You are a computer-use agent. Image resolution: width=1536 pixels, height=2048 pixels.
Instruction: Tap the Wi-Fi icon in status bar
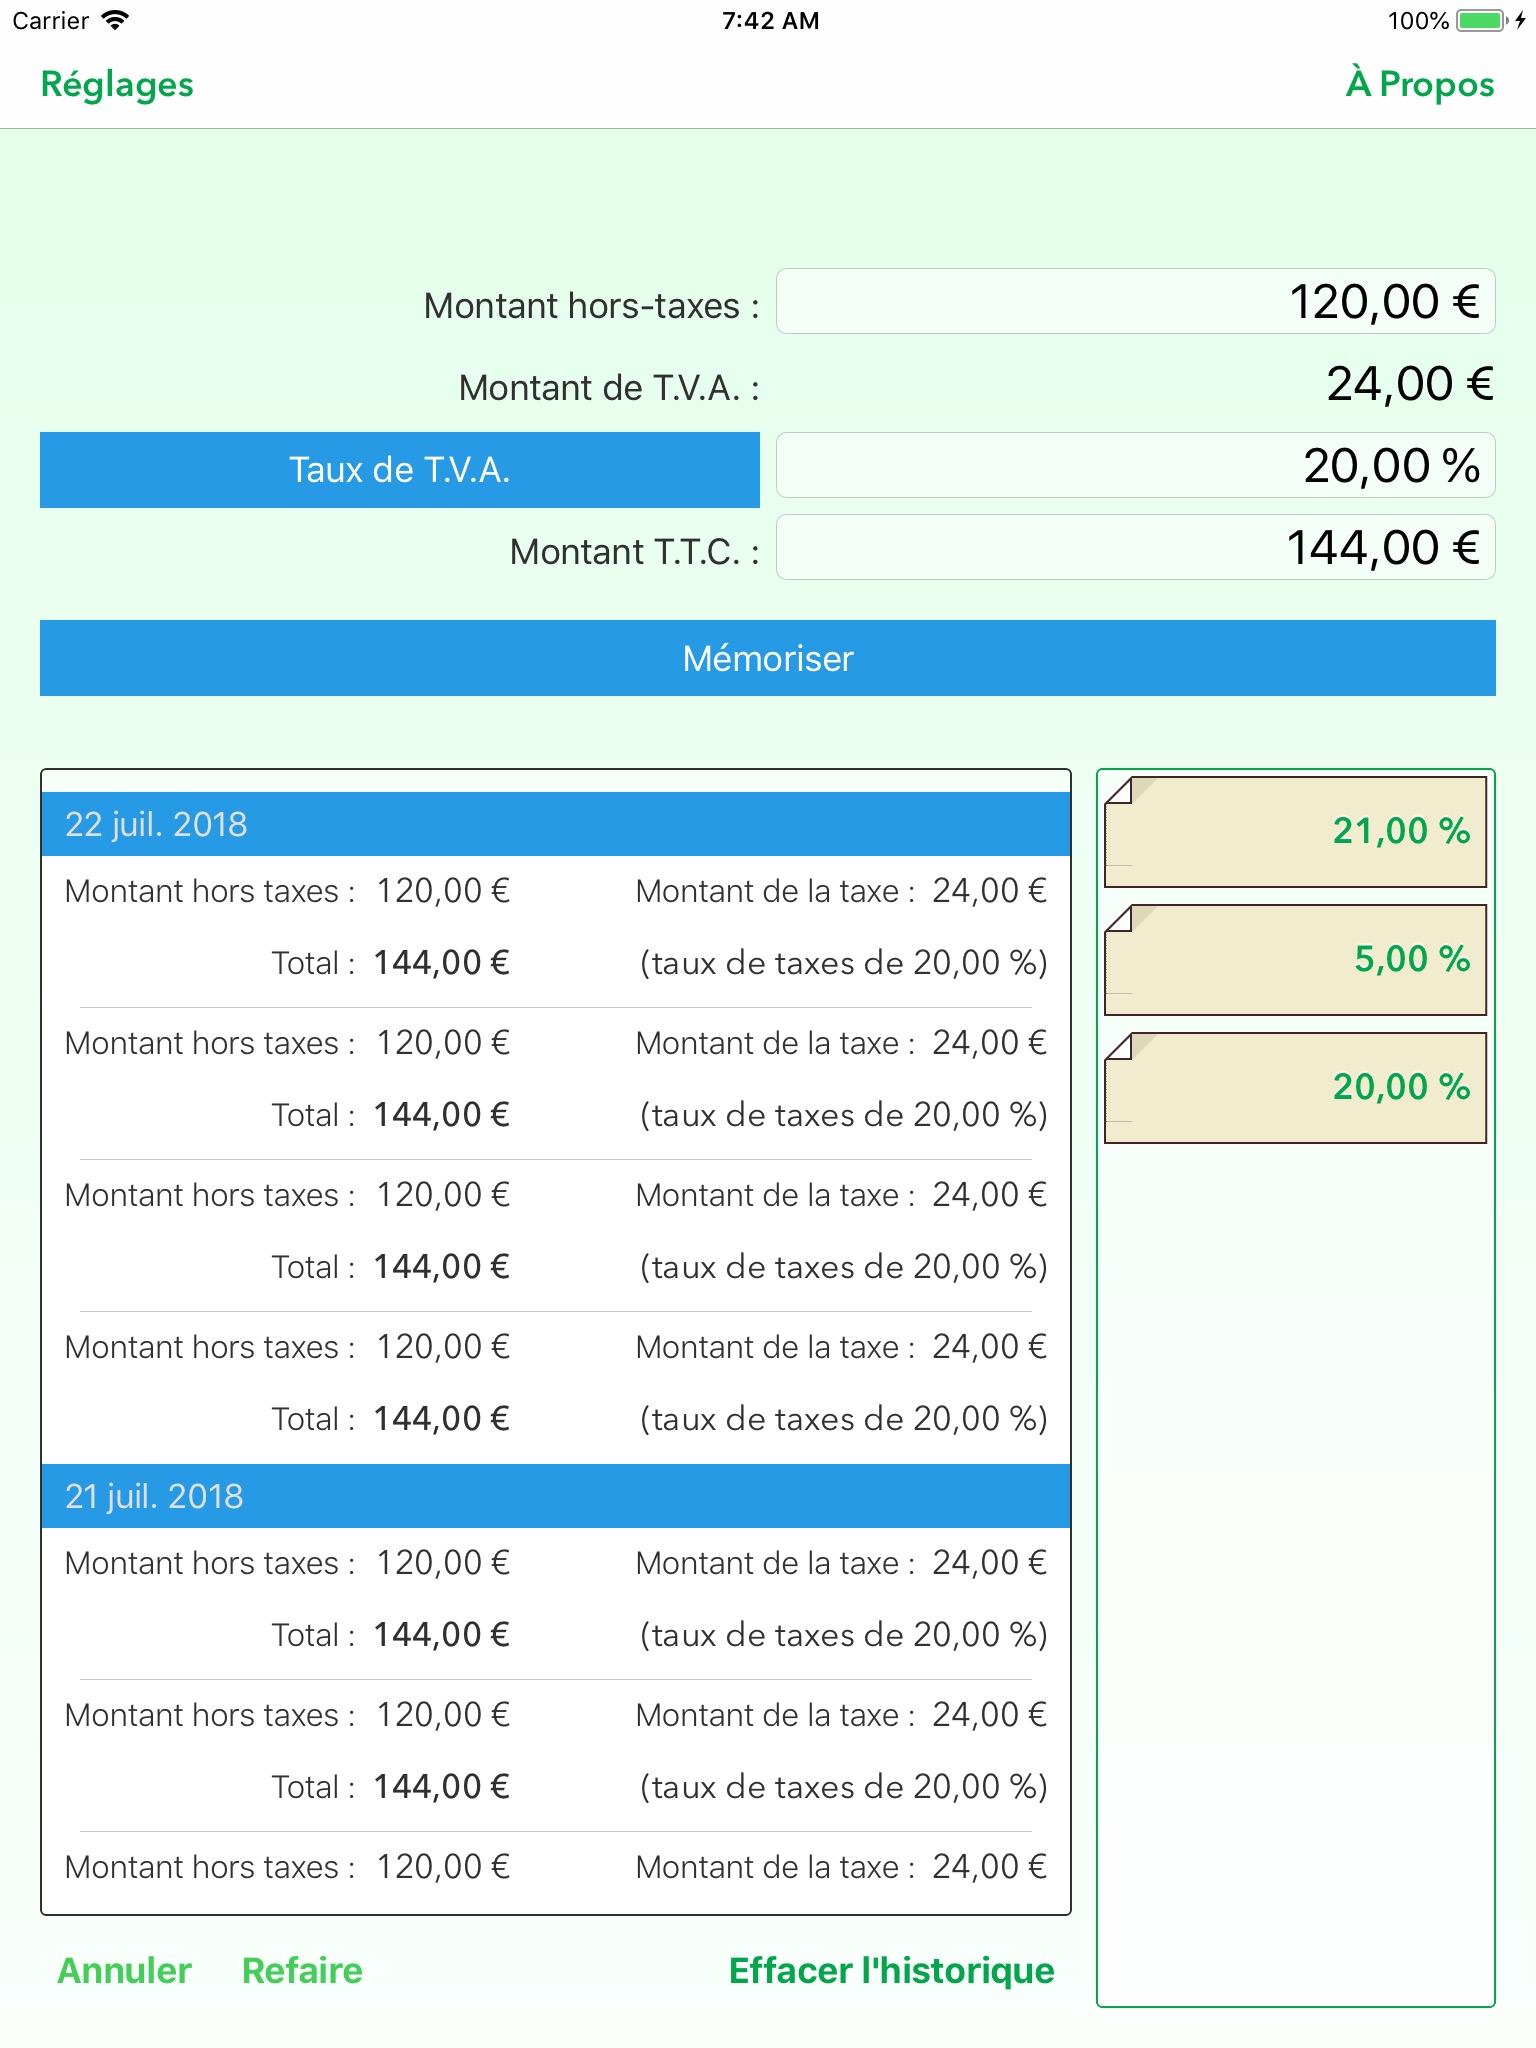[x=115, y=20]
